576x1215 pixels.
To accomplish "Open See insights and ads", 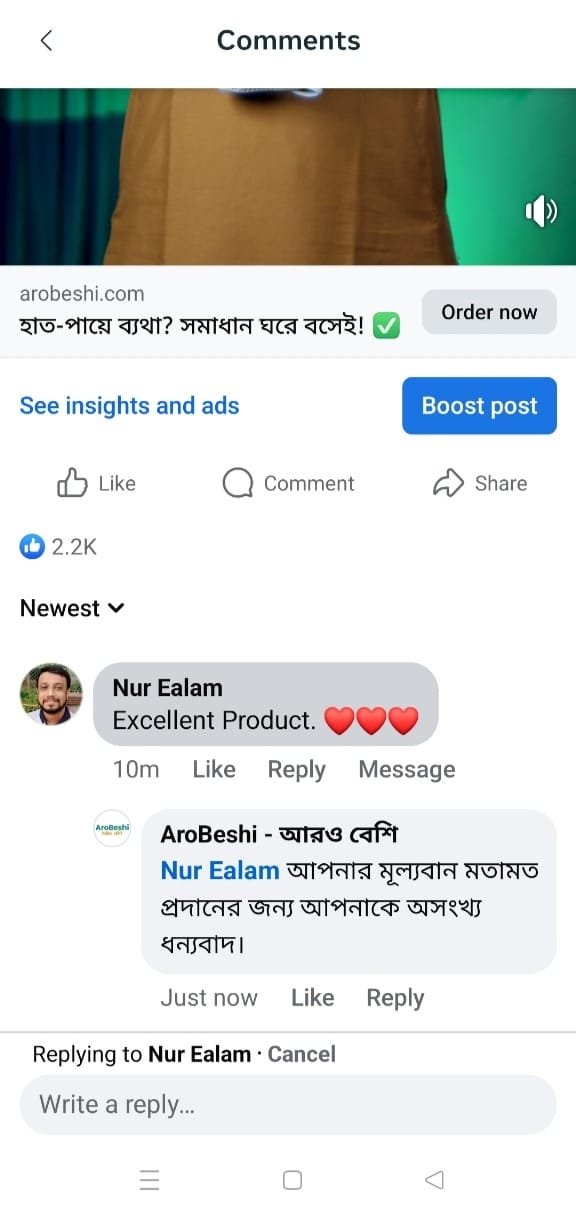I will [129, 405].
